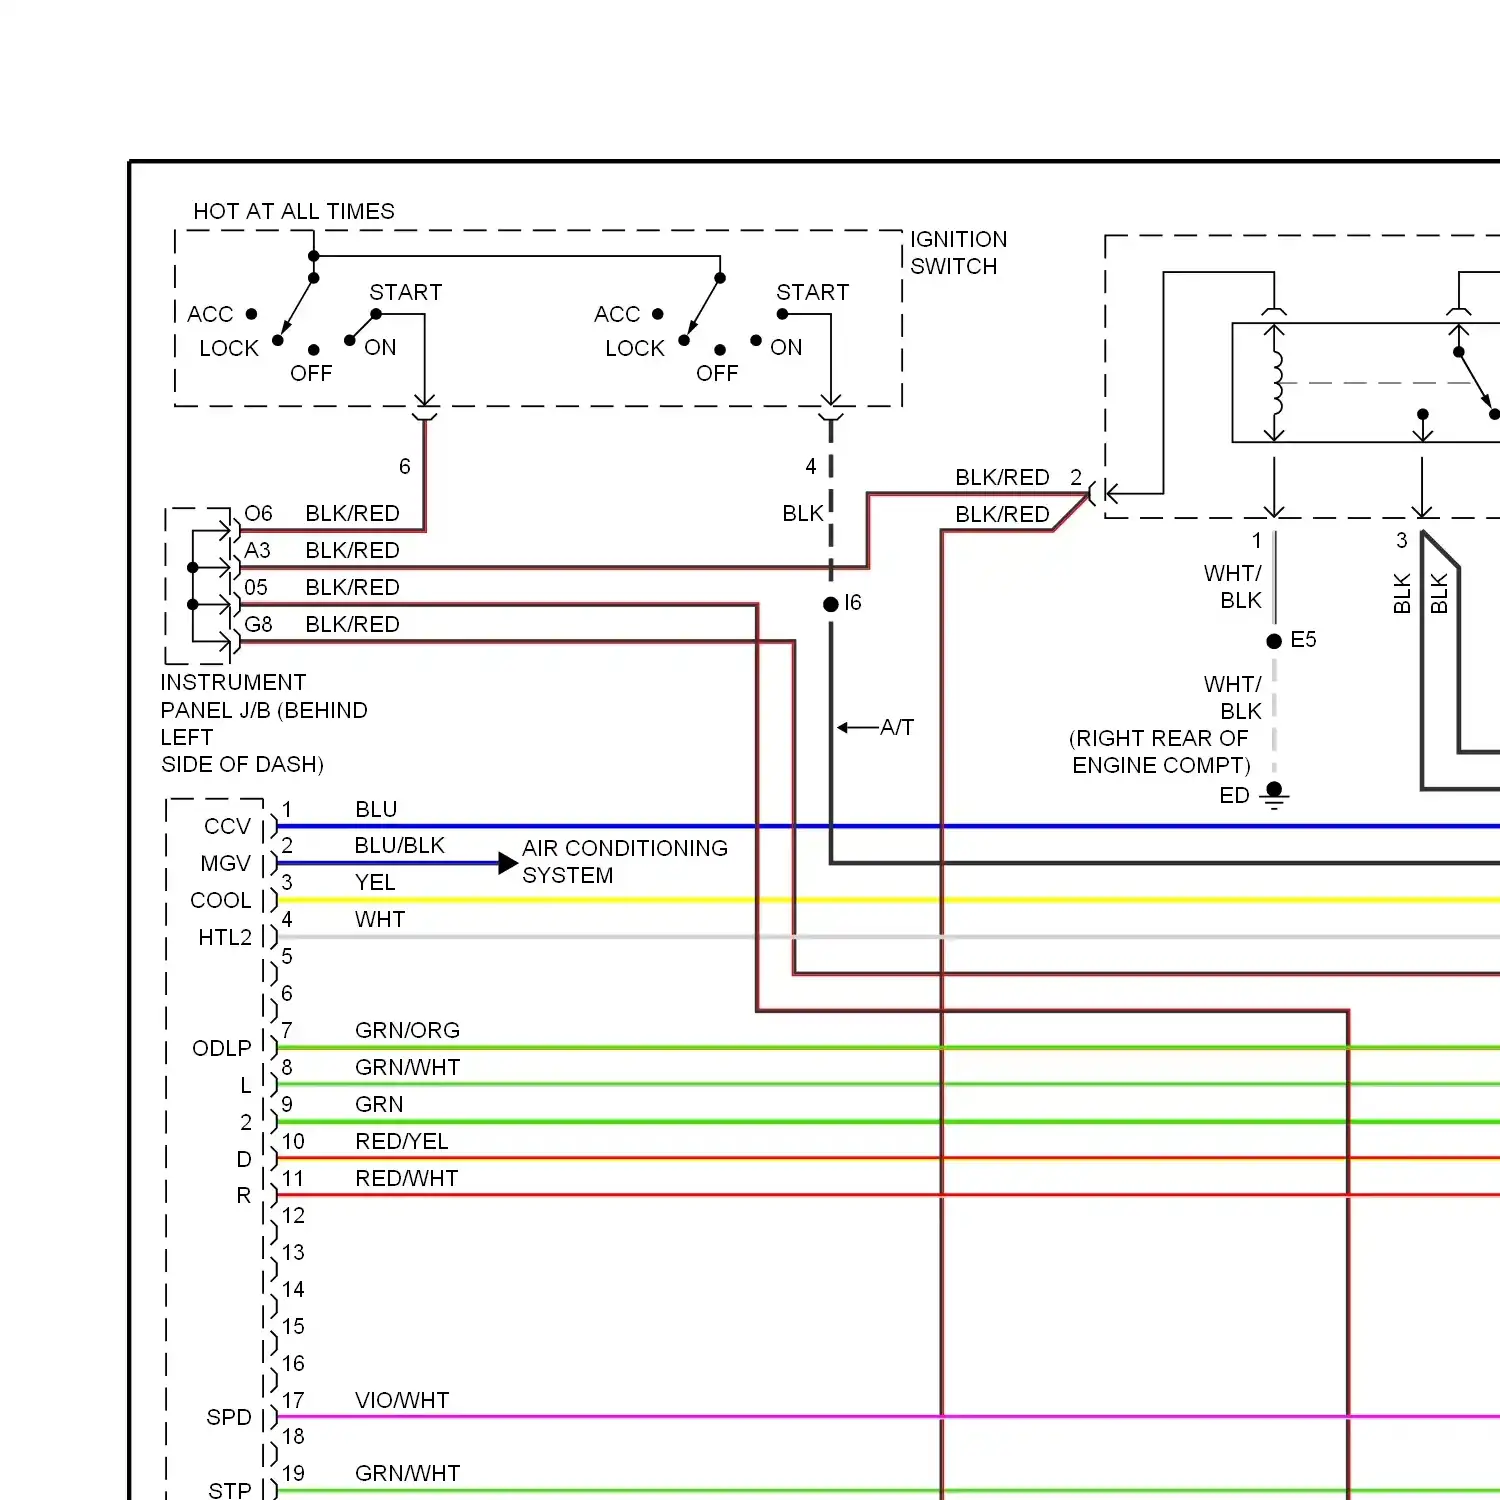1500x1500 pixels.
Task: Click the CCV terminal label
Action: coord(227,826)
